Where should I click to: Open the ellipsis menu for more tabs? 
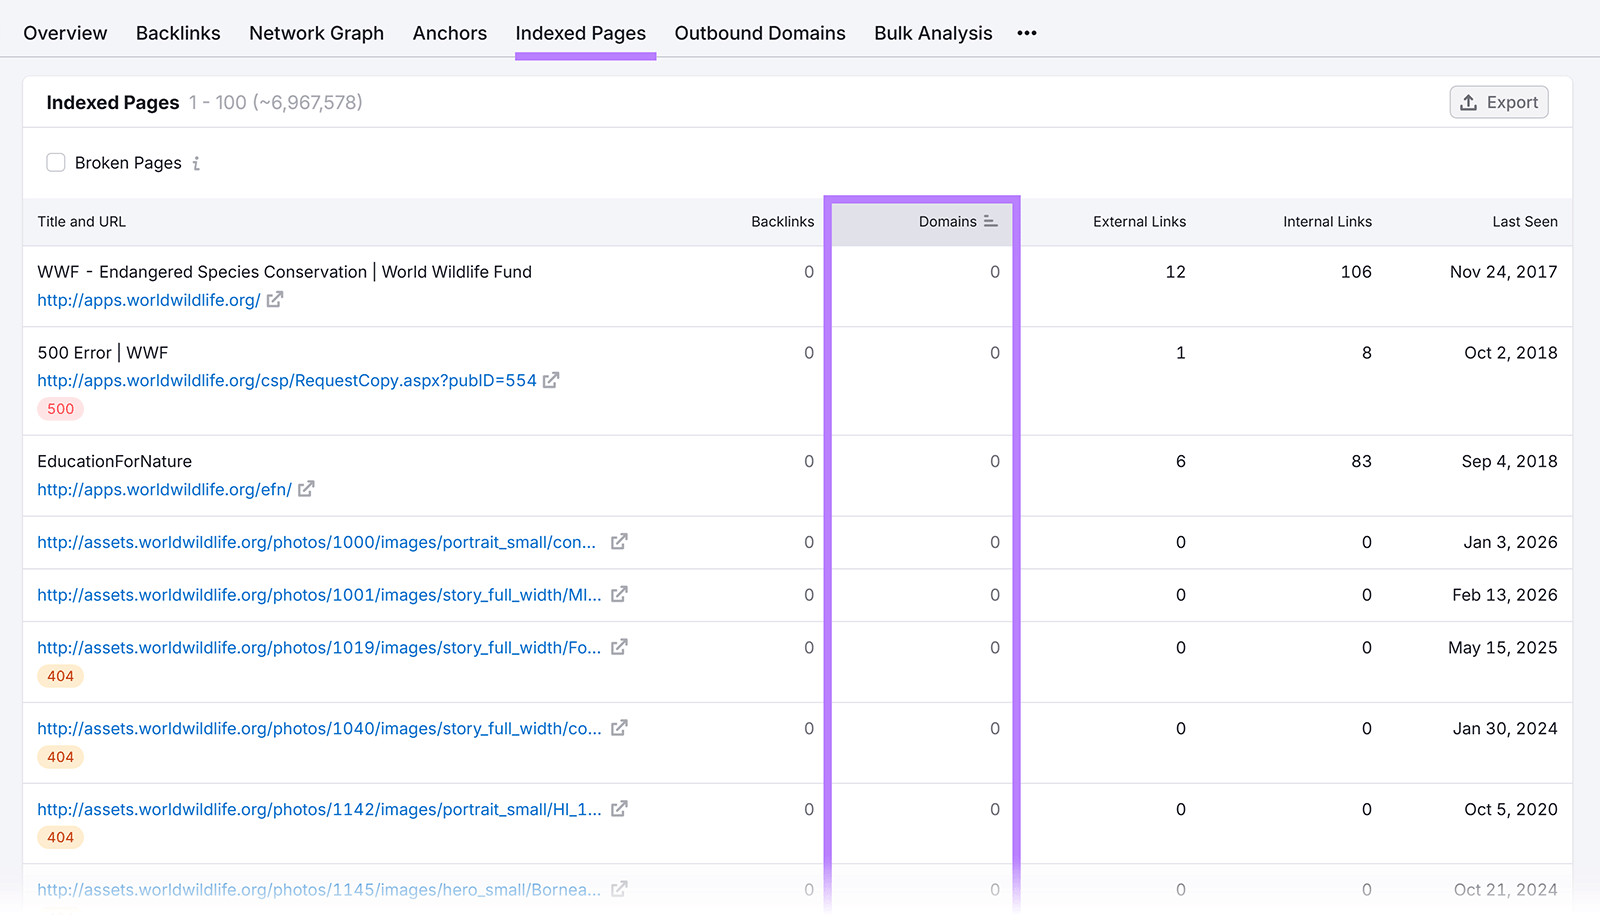[1026, 33]
